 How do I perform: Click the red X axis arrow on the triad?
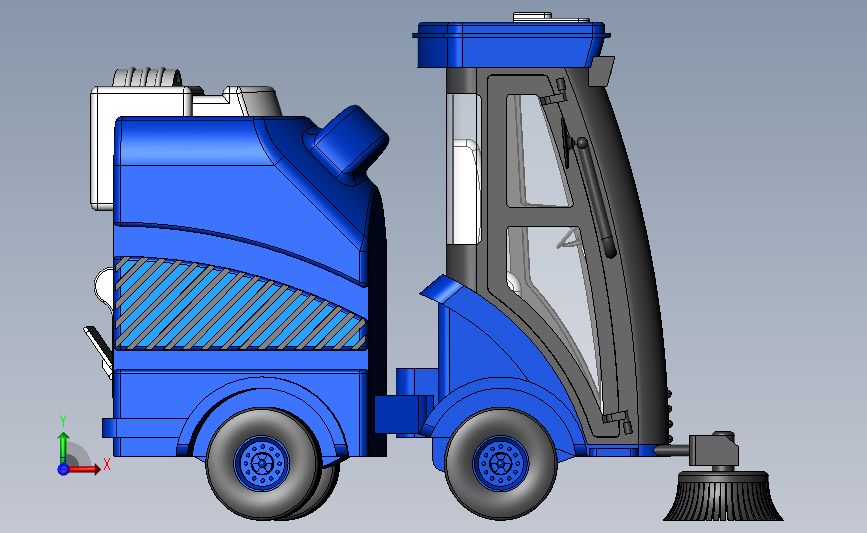(83, 469)
